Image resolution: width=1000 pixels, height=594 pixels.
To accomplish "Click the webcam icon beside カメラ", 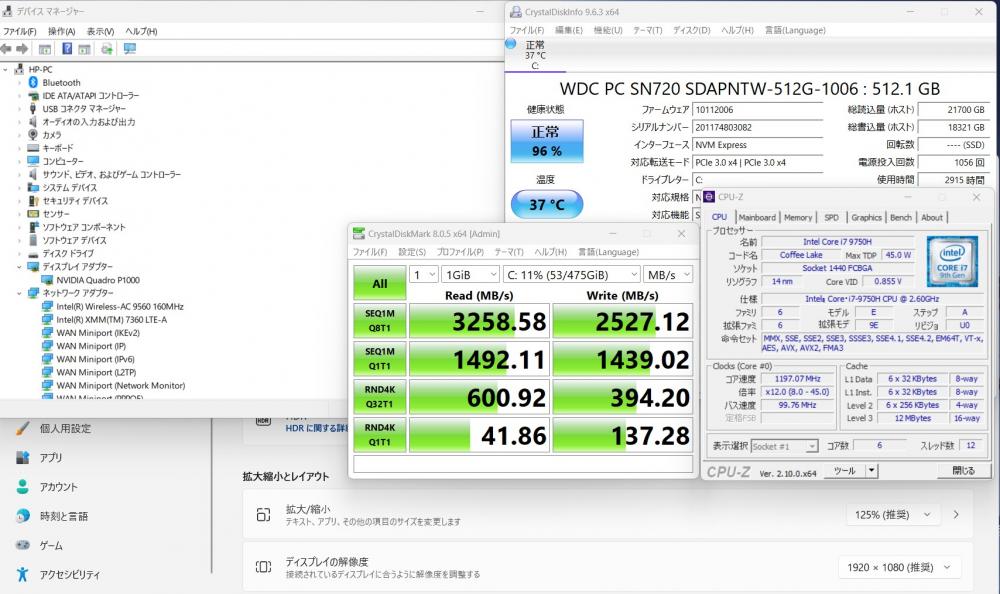I will coord(33,135).
